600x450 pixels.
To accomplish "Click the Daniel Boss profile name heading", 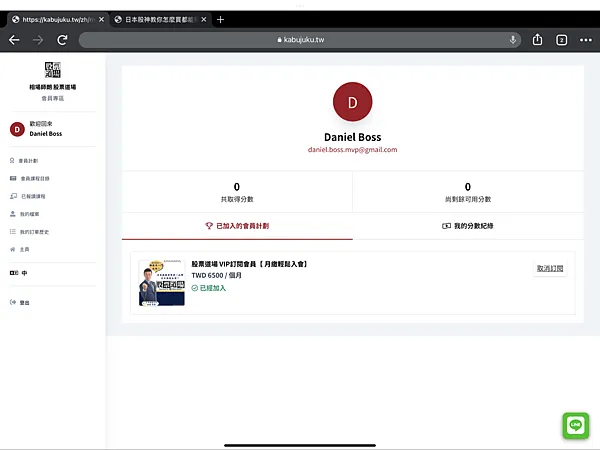I will pos(352,137).
